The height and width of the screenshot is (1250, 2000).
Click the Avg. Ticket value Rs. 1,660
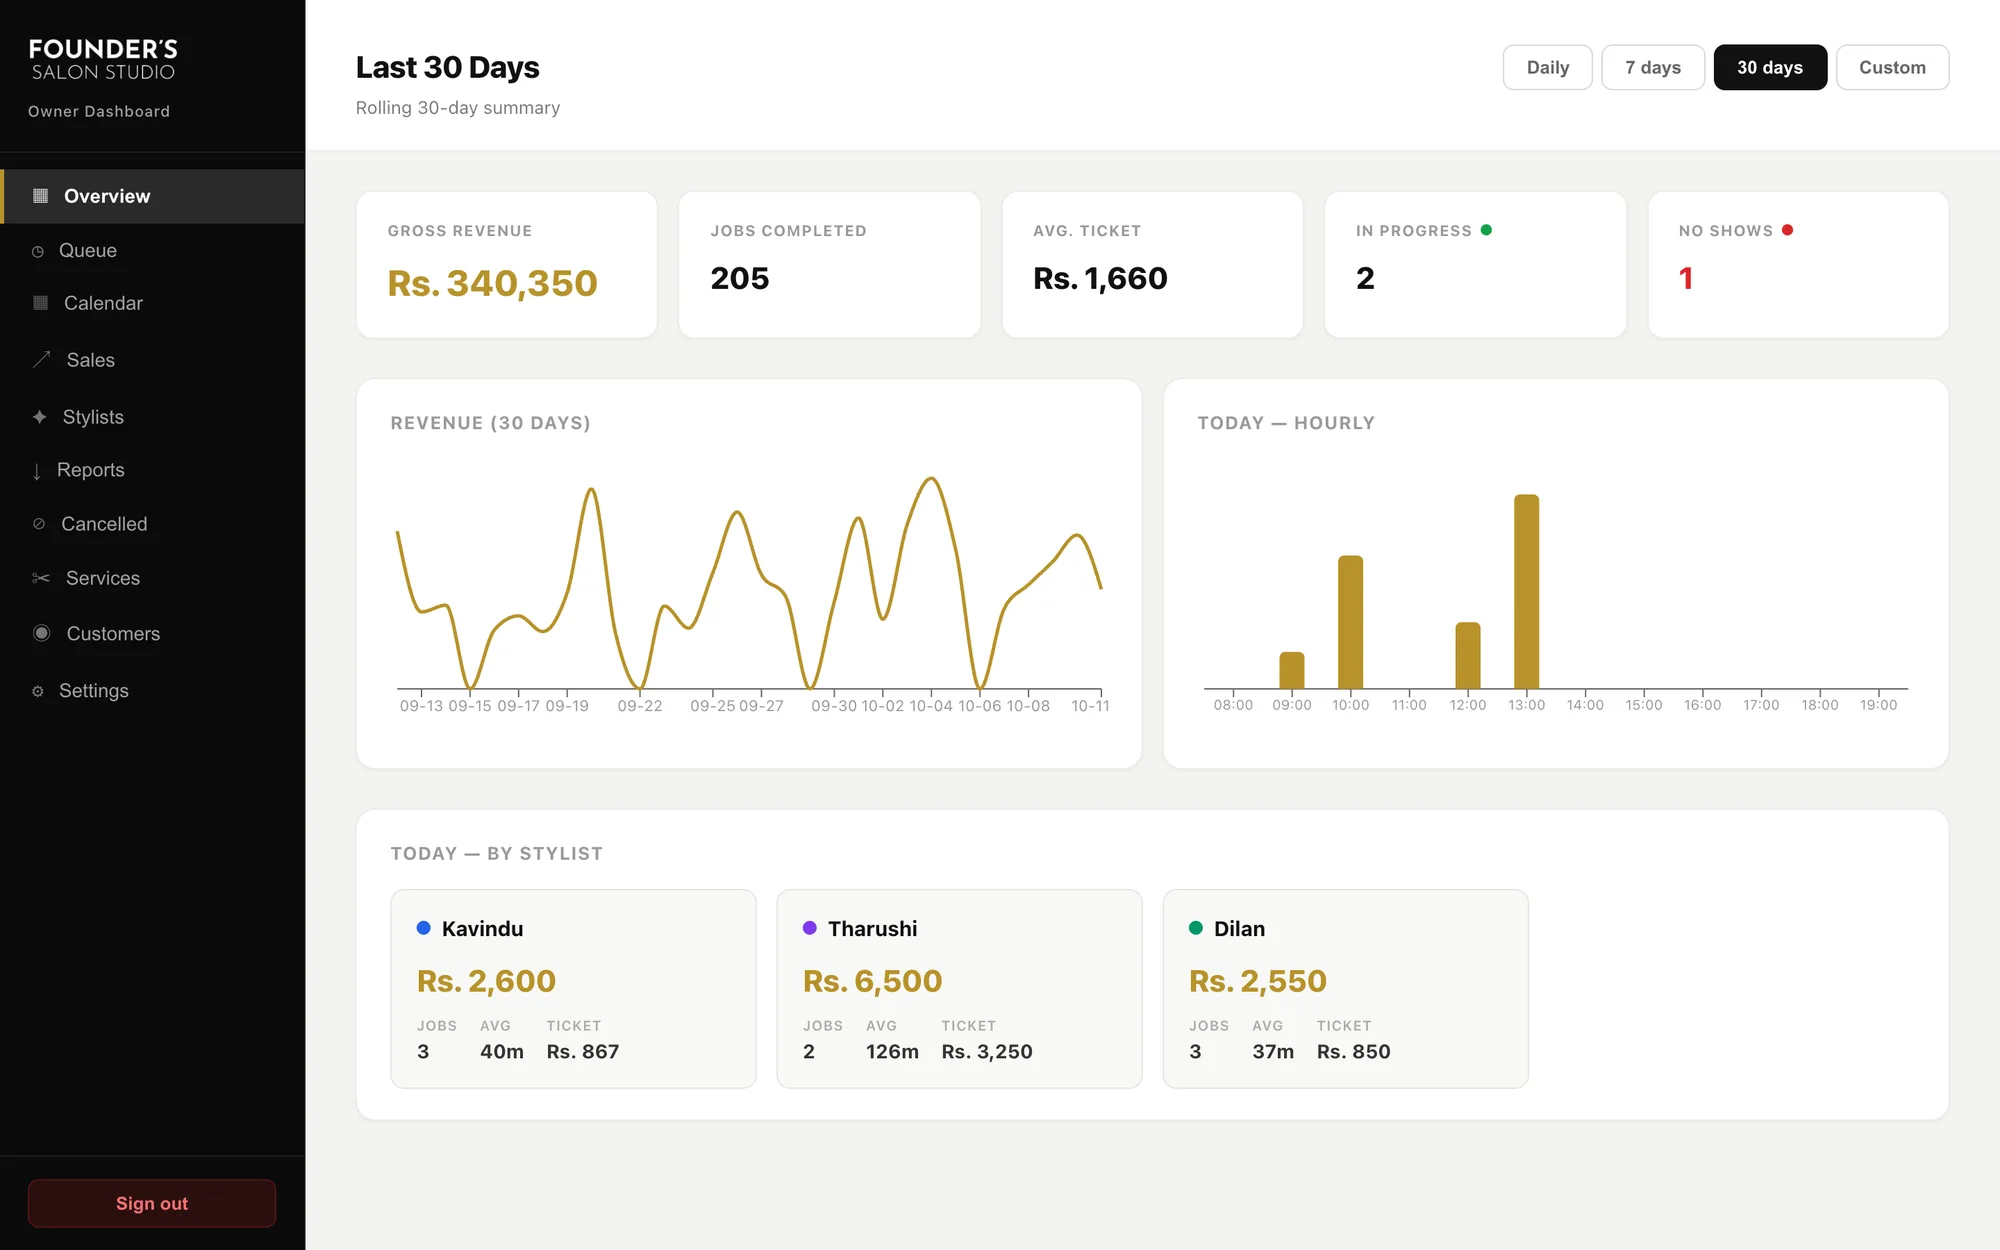click(x=1100, y=278)
